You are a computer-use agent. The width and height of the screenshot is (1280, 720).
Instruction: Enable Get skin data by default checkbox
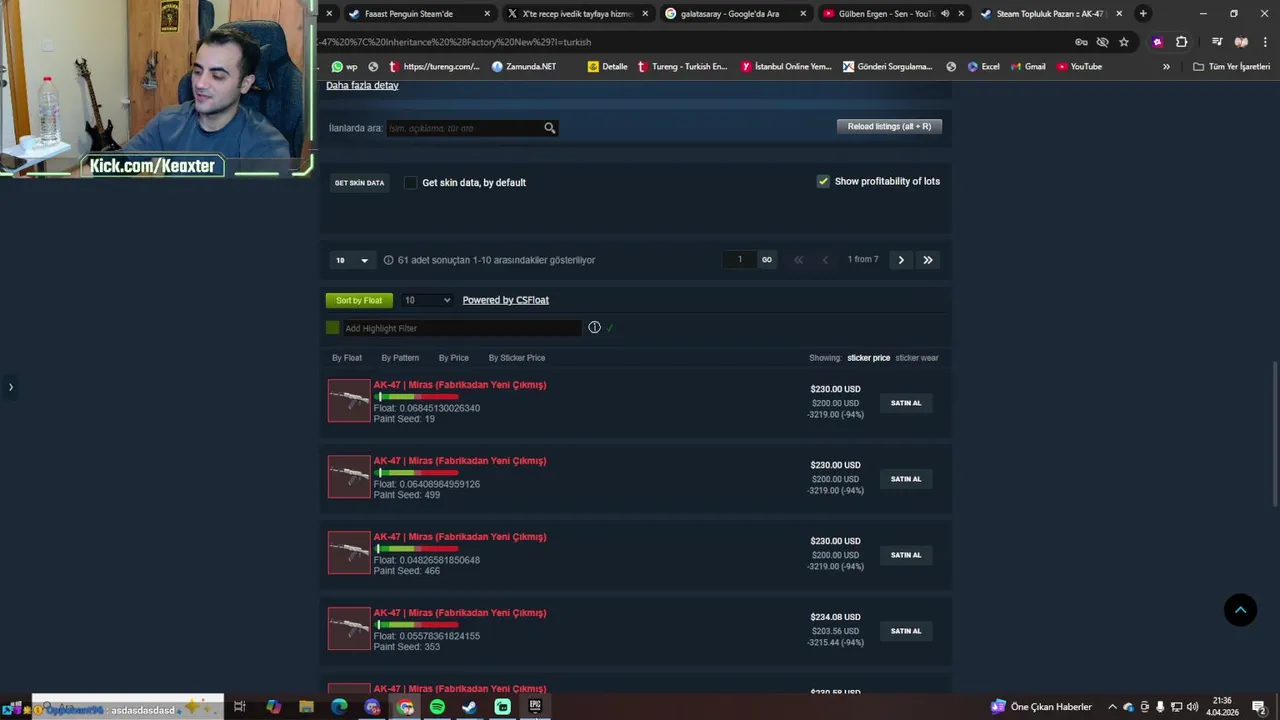pyautogui.click(x=410, y=182)
